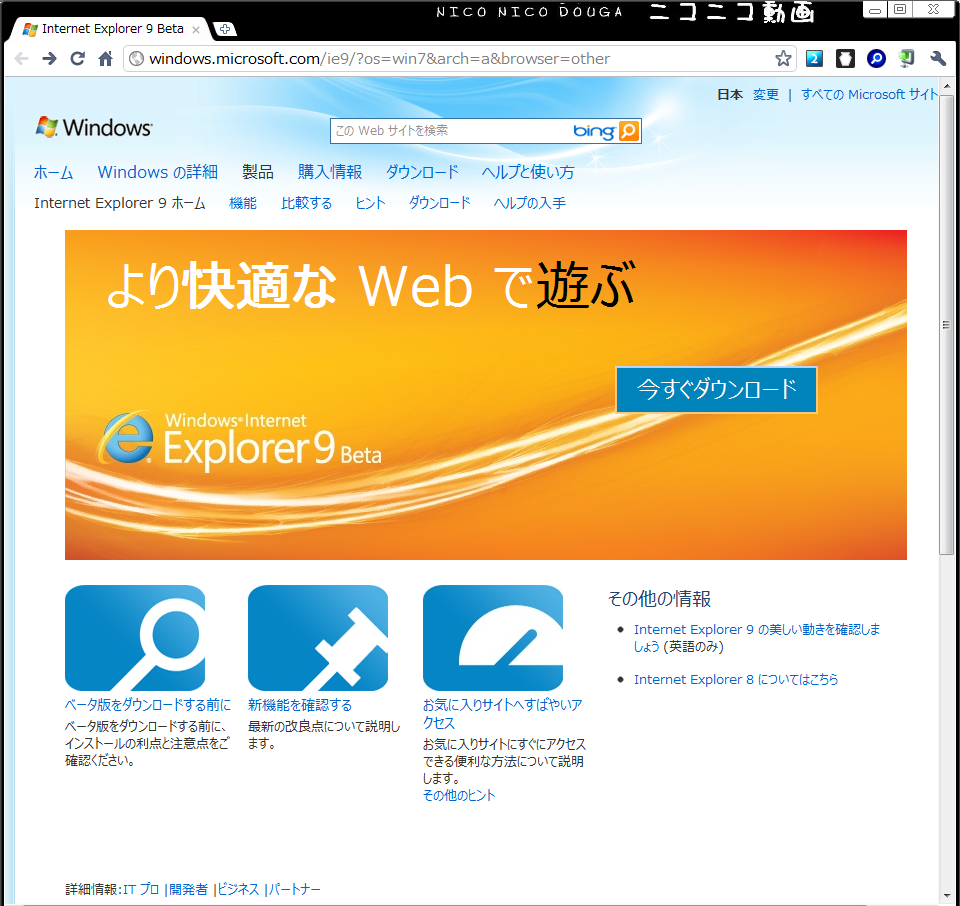Click the vertical scrollbar thumb

946,325
